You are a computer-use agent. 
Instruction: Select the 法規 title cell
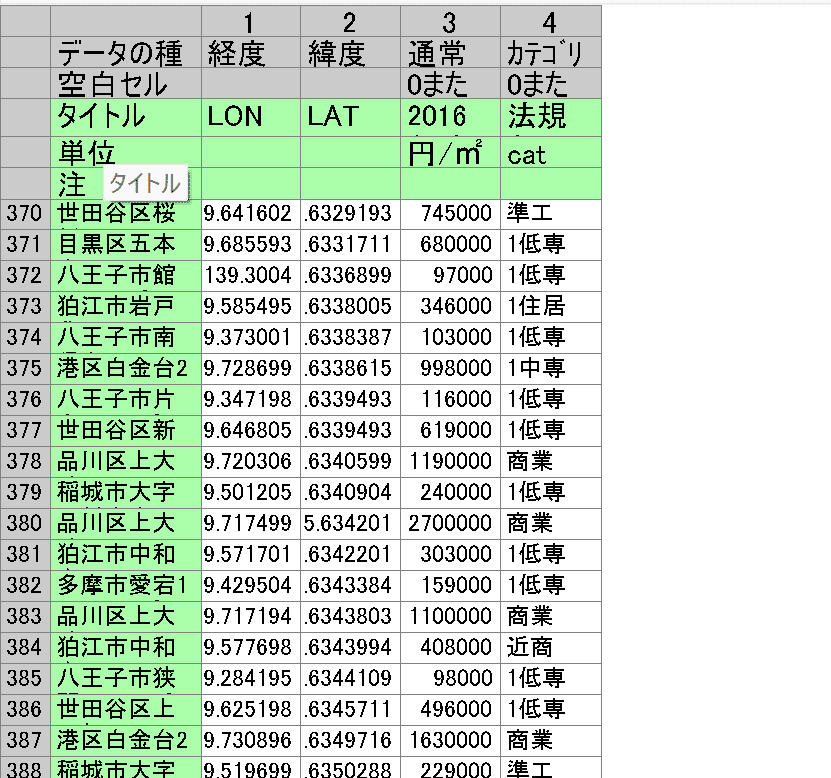pos(551,118)
